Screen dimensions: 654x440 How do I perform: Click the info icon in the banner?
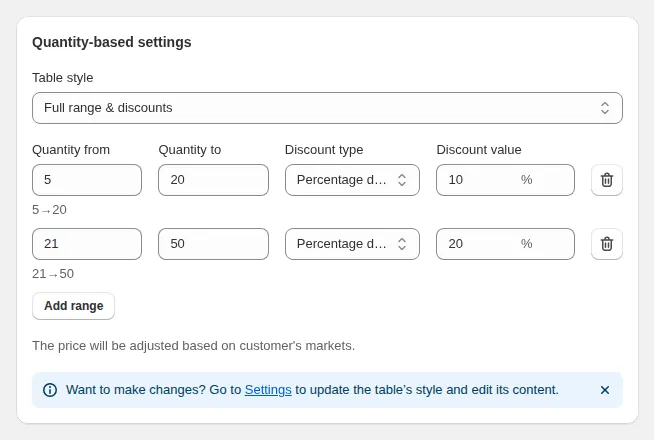point(50,390)
